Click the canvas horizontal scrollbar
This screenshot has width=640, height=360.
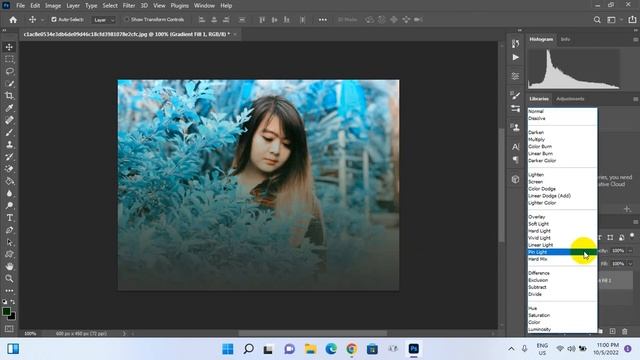click(x=313, y=333)
